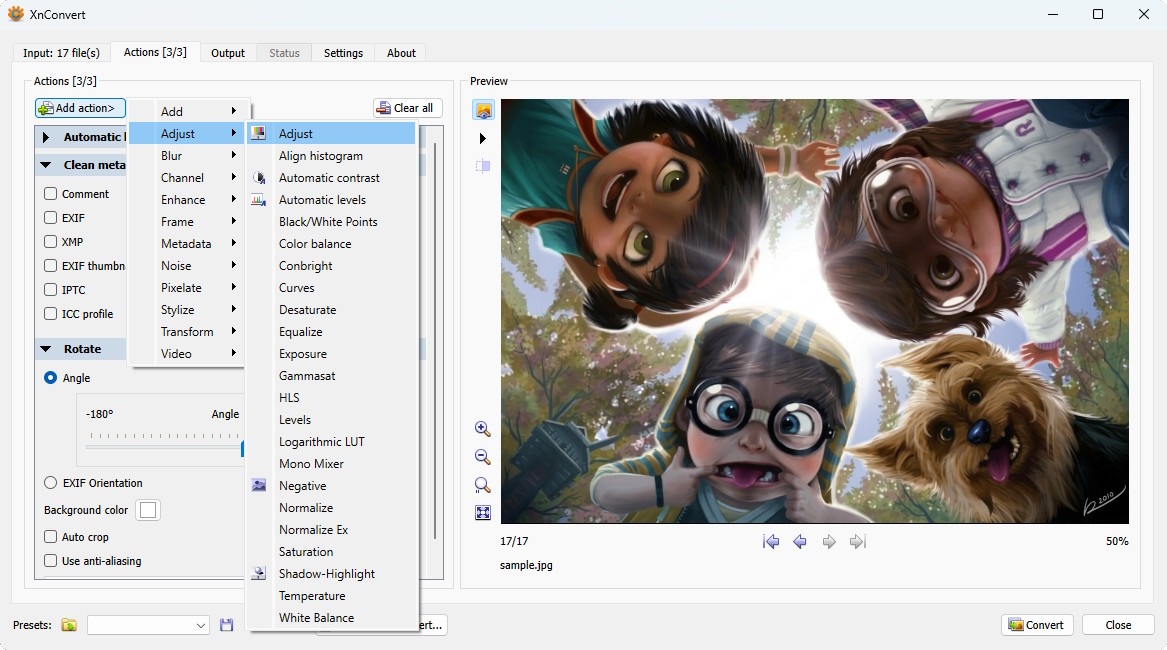Click the XnConvert app logo icon
Viewport: 1167px width, 650px height.
click(x=16, y=14)
